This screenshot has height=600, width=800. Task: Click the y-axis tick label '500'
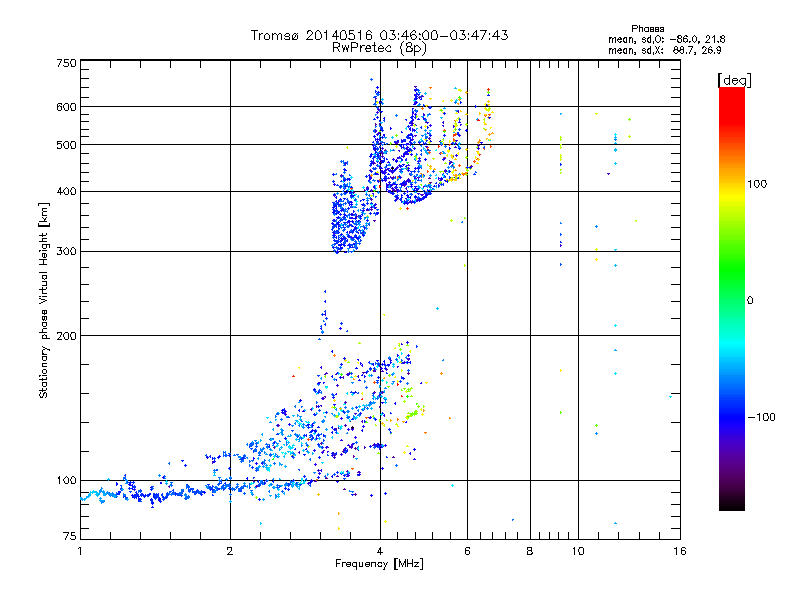(x=66, y=145)
